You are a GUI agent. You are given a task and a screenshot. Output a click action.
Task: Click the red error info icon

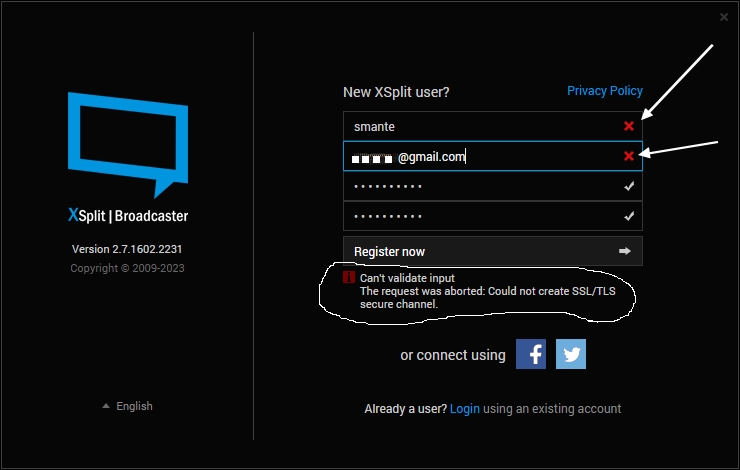349,277
